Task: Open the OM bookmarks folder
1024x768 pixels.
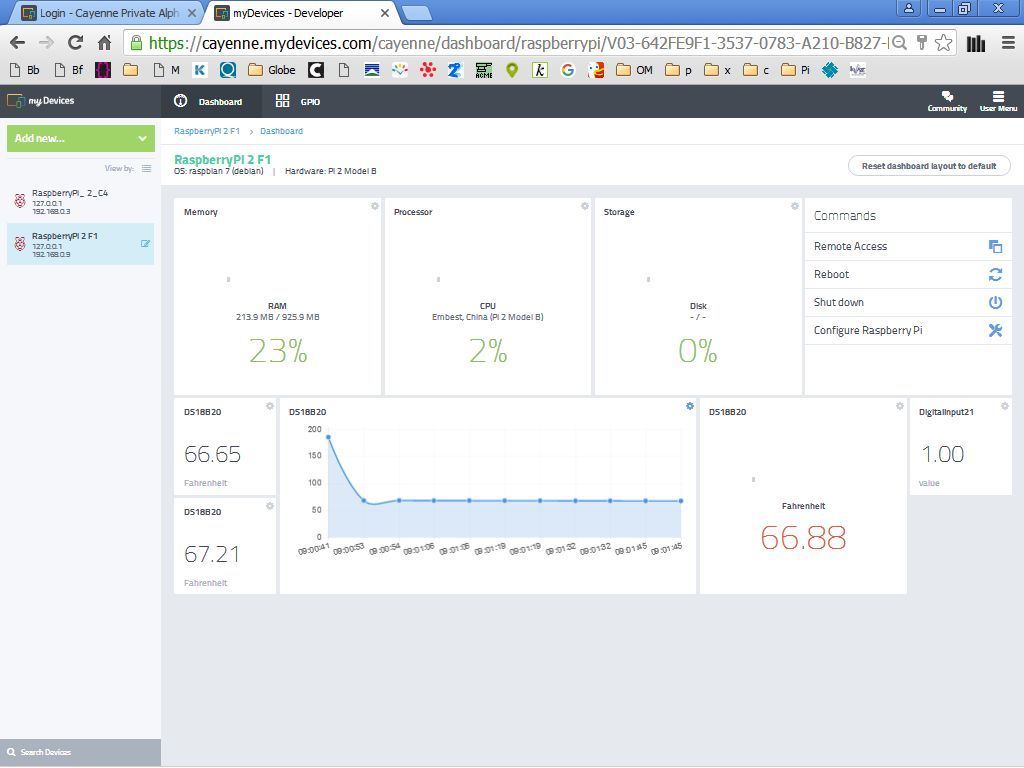Action: pyautogui.click(x=634, y=70)
